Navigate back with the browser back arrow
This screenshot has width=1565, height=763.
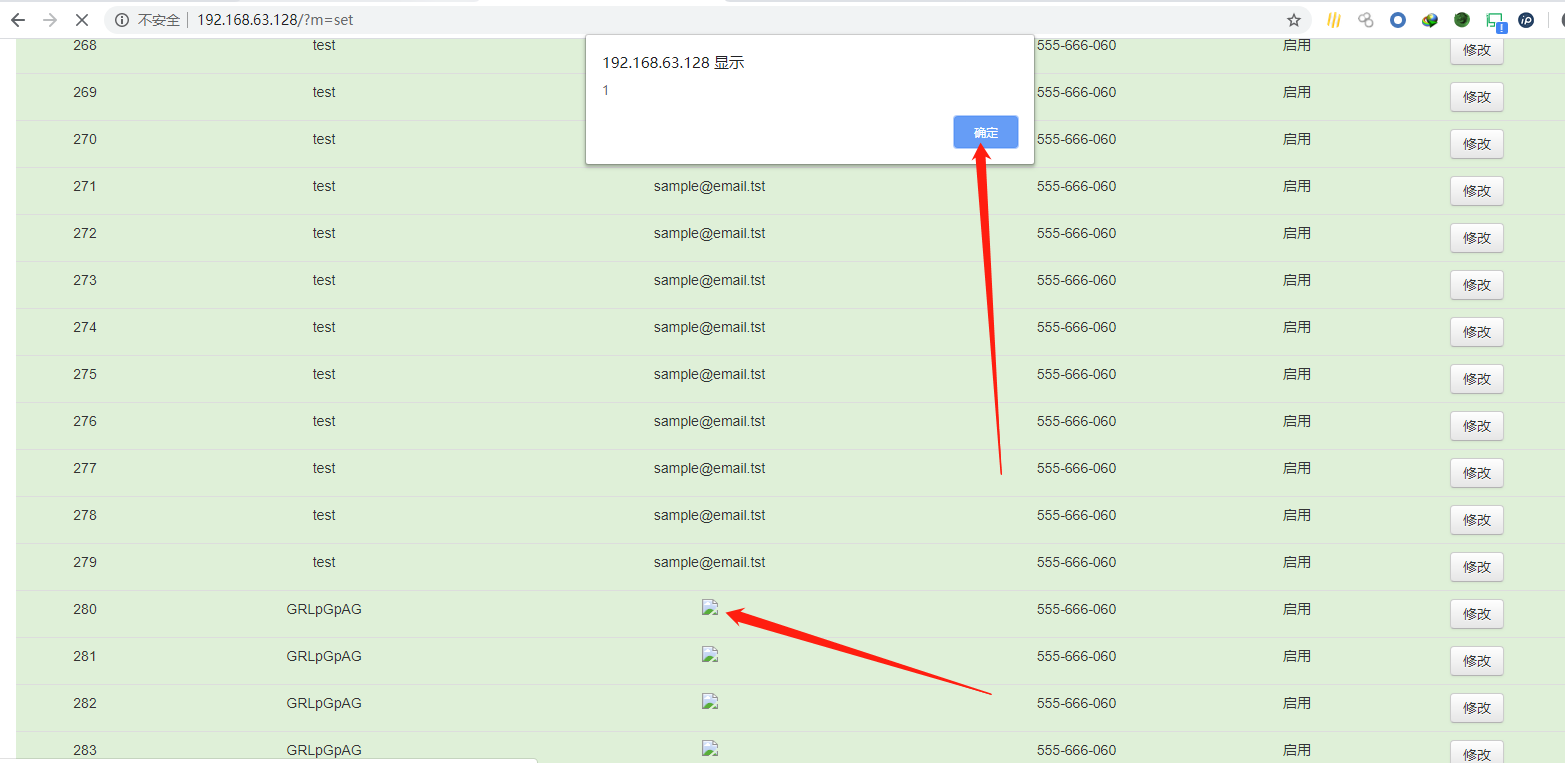click(x=18, y=19)
